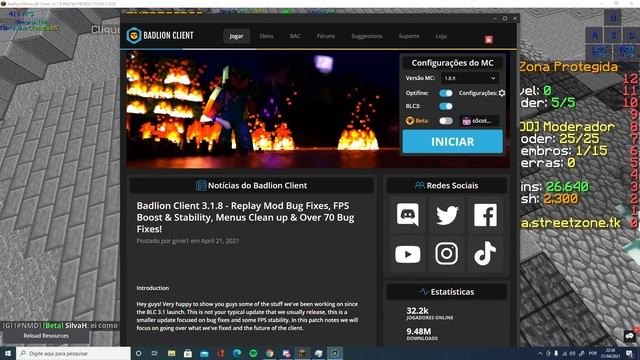Click the Zona Protegida text in game

tap(569, 67)
